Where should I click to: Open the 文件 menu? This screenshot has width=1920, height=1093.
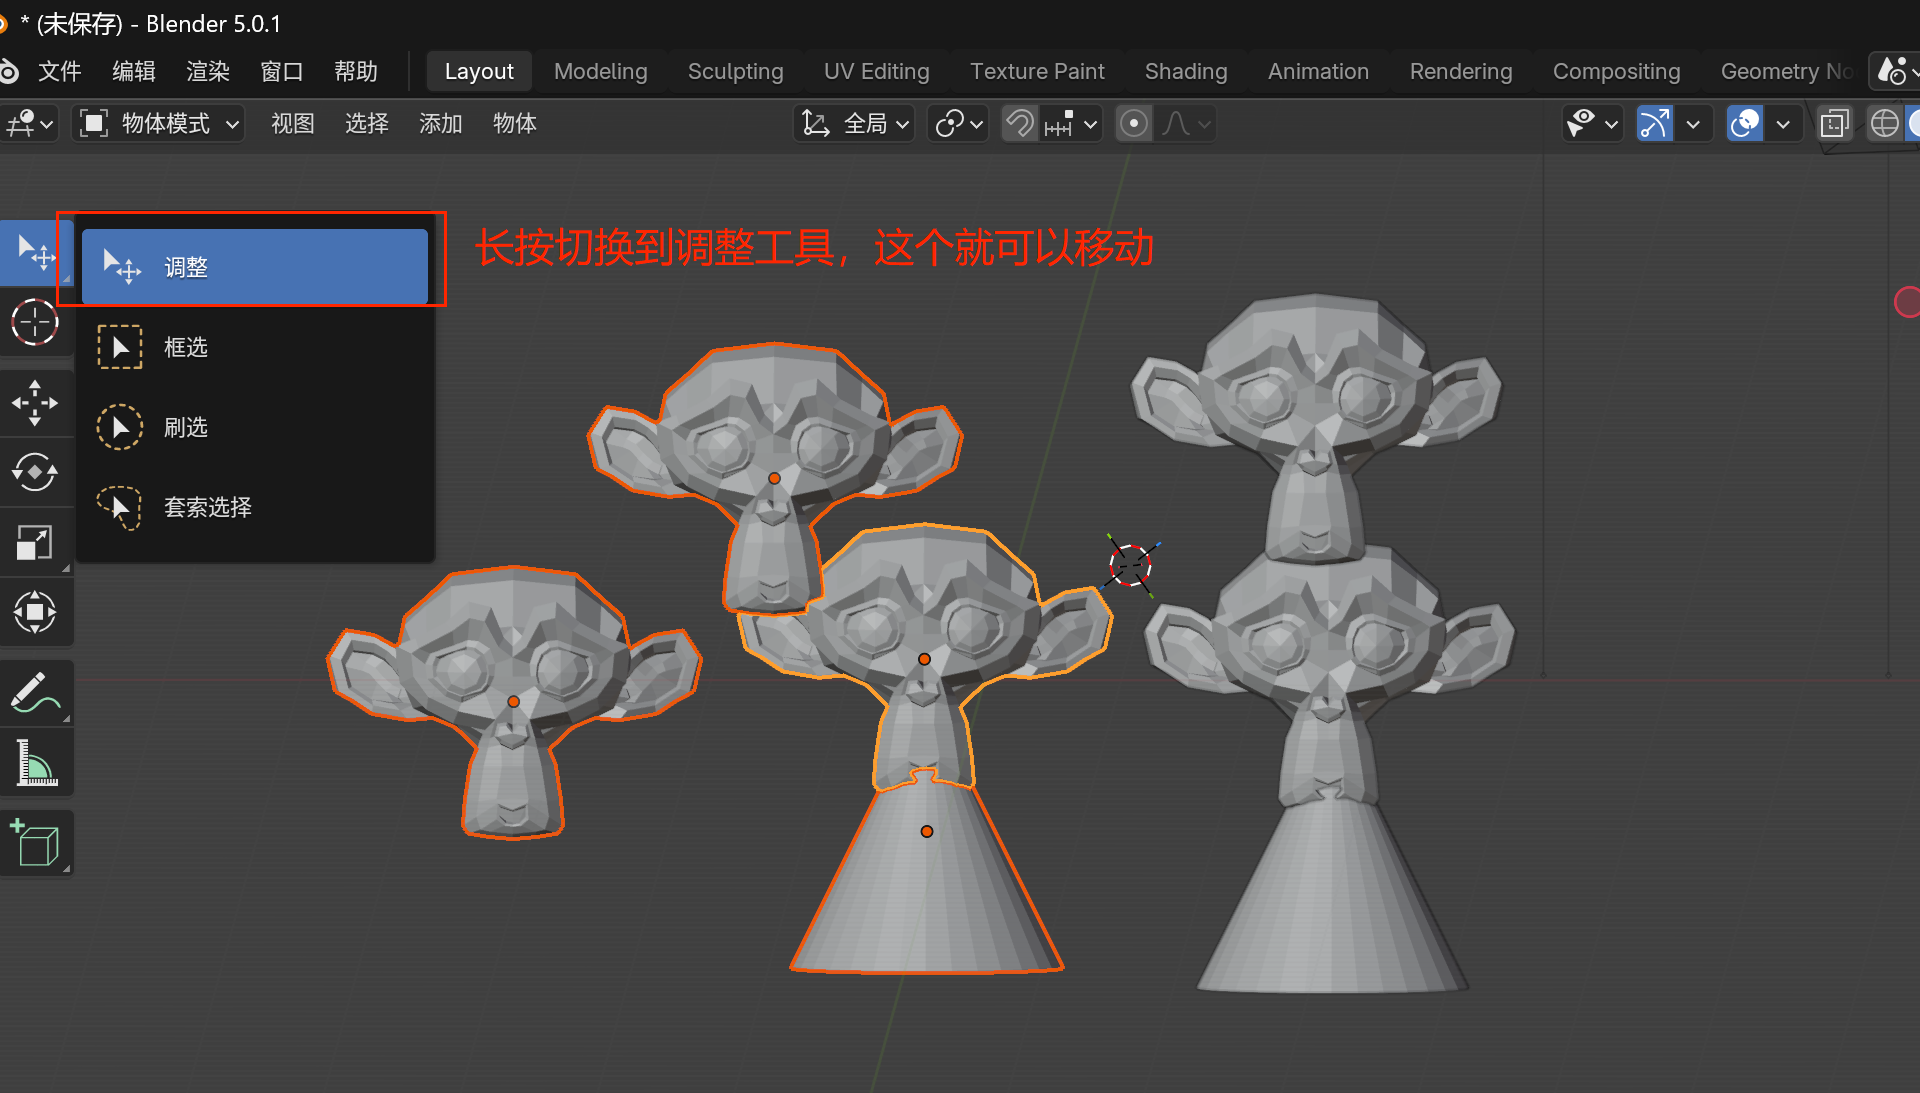(x=59, y=72)
